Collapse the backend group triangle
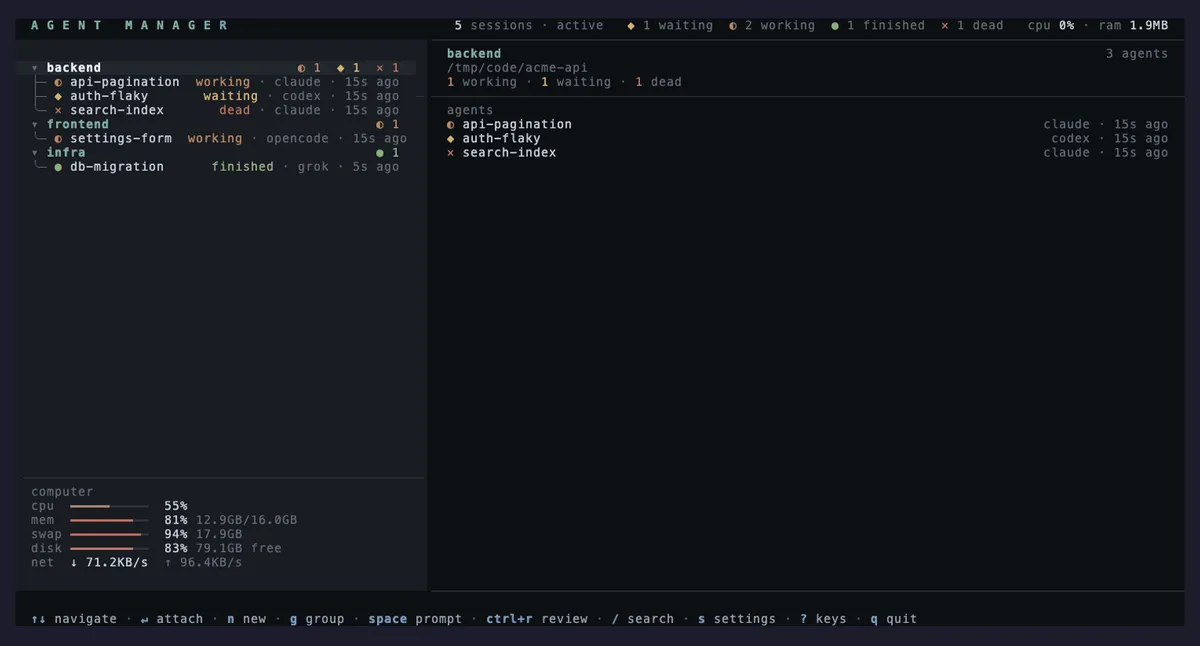 coord(35,68)
